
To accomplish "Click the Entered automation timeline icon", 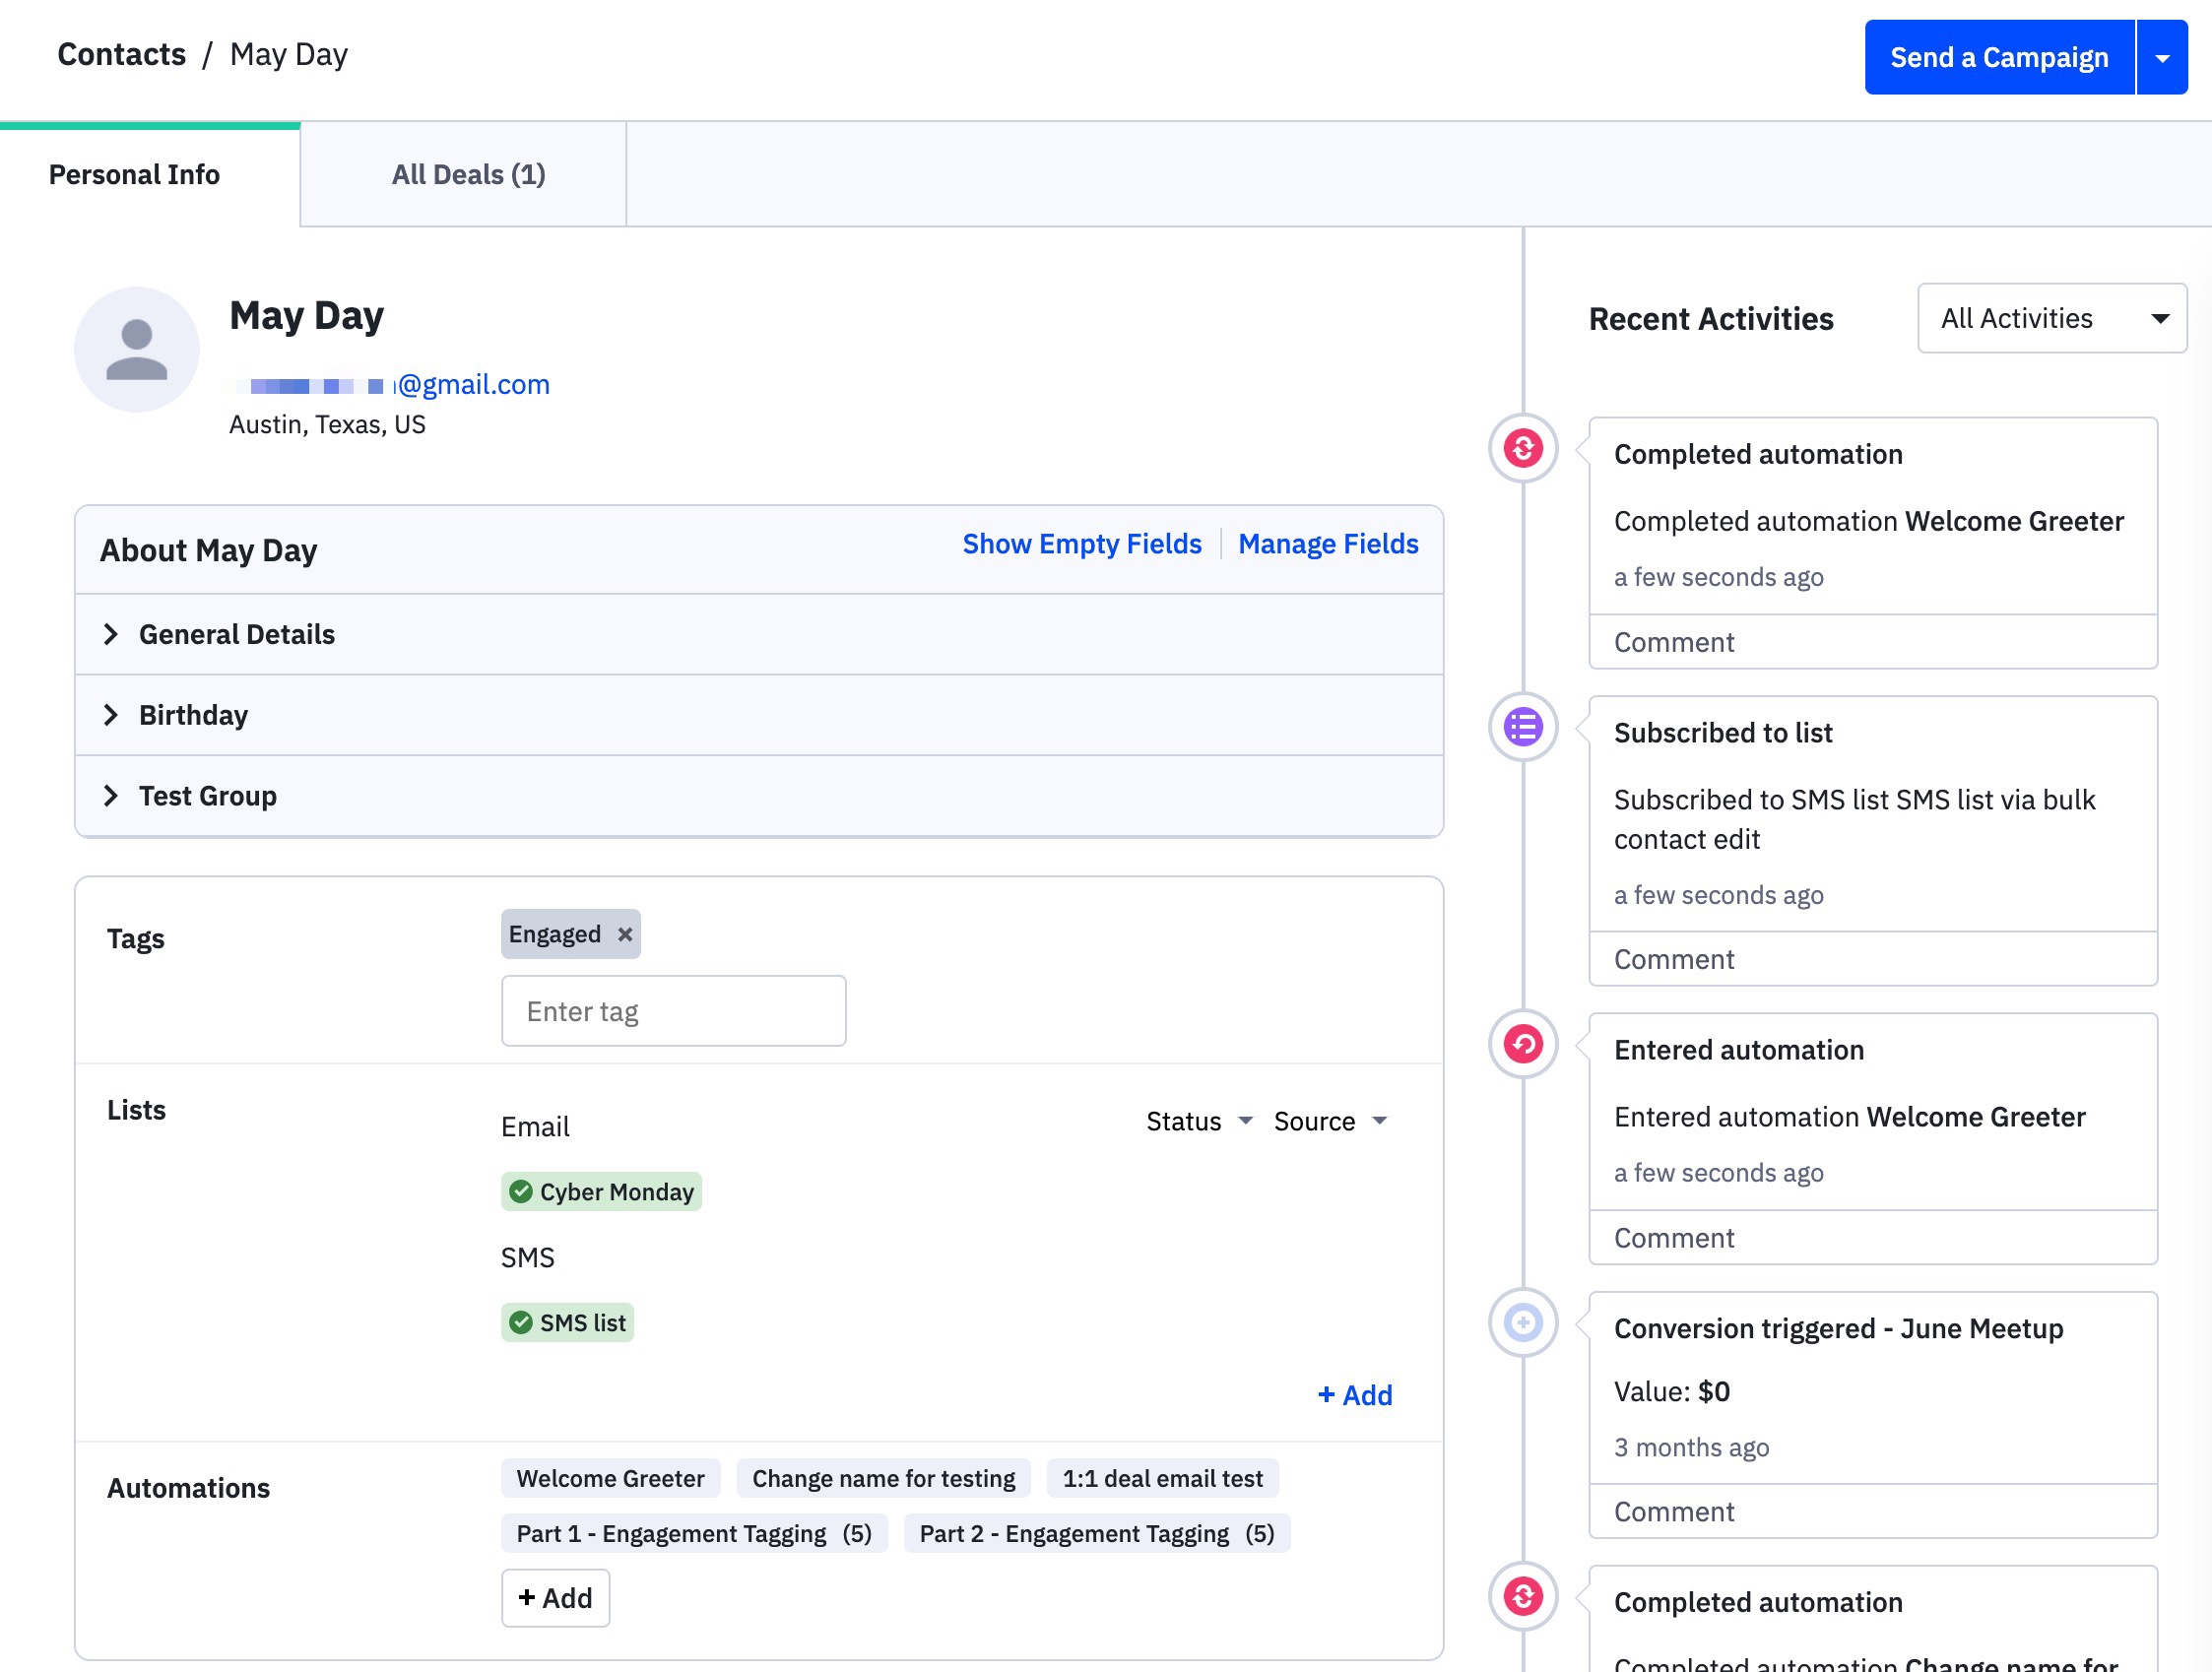I will click(x=1522, y=1044).
